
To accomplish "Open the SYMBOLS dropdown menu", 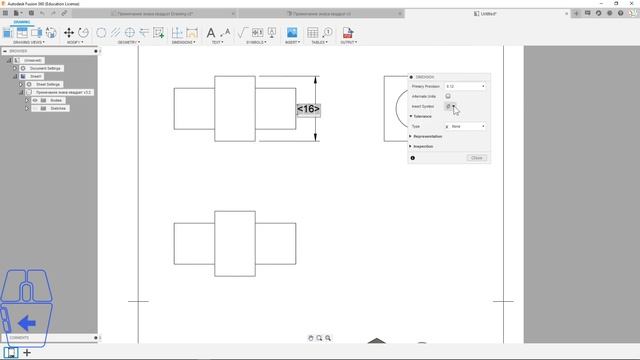I will coord(257,42).
